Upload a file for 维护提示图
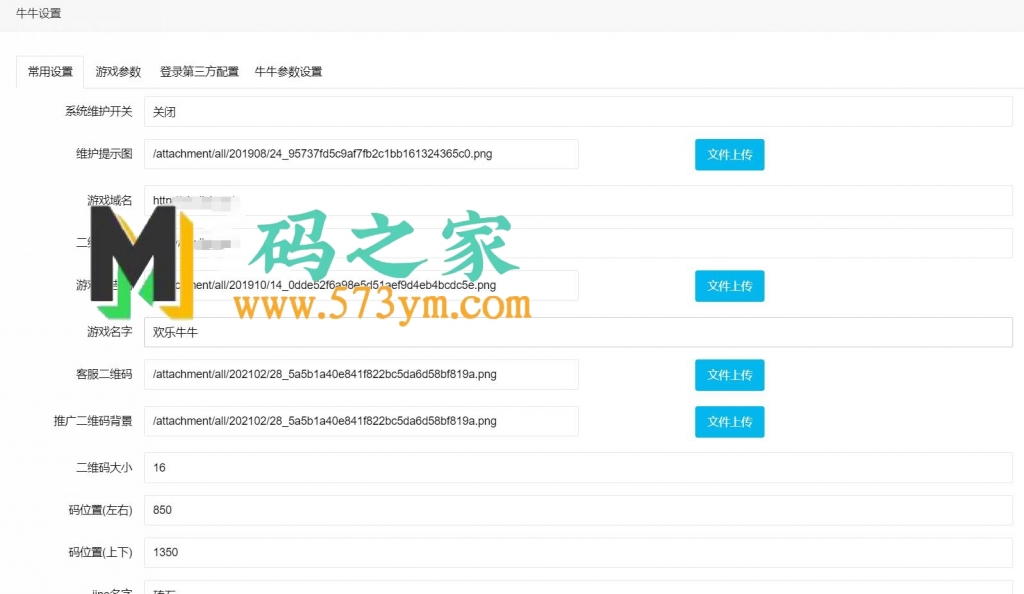Viewport: 1024px width, 594px height. [729, 155]
